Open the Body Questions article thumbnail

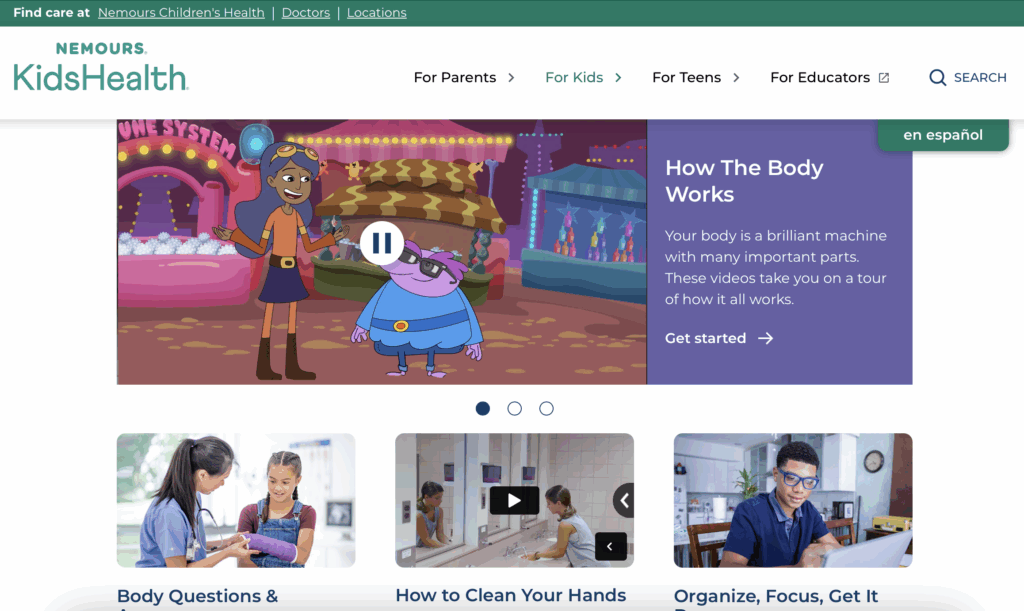click(236, 500)
